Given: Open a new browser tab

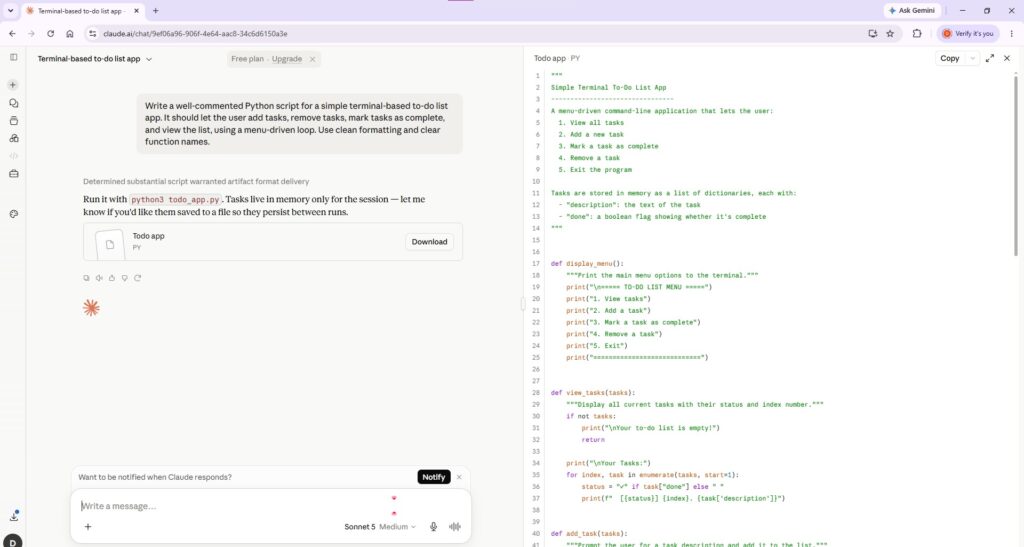Looking at the screenshot, I should 155,10.
